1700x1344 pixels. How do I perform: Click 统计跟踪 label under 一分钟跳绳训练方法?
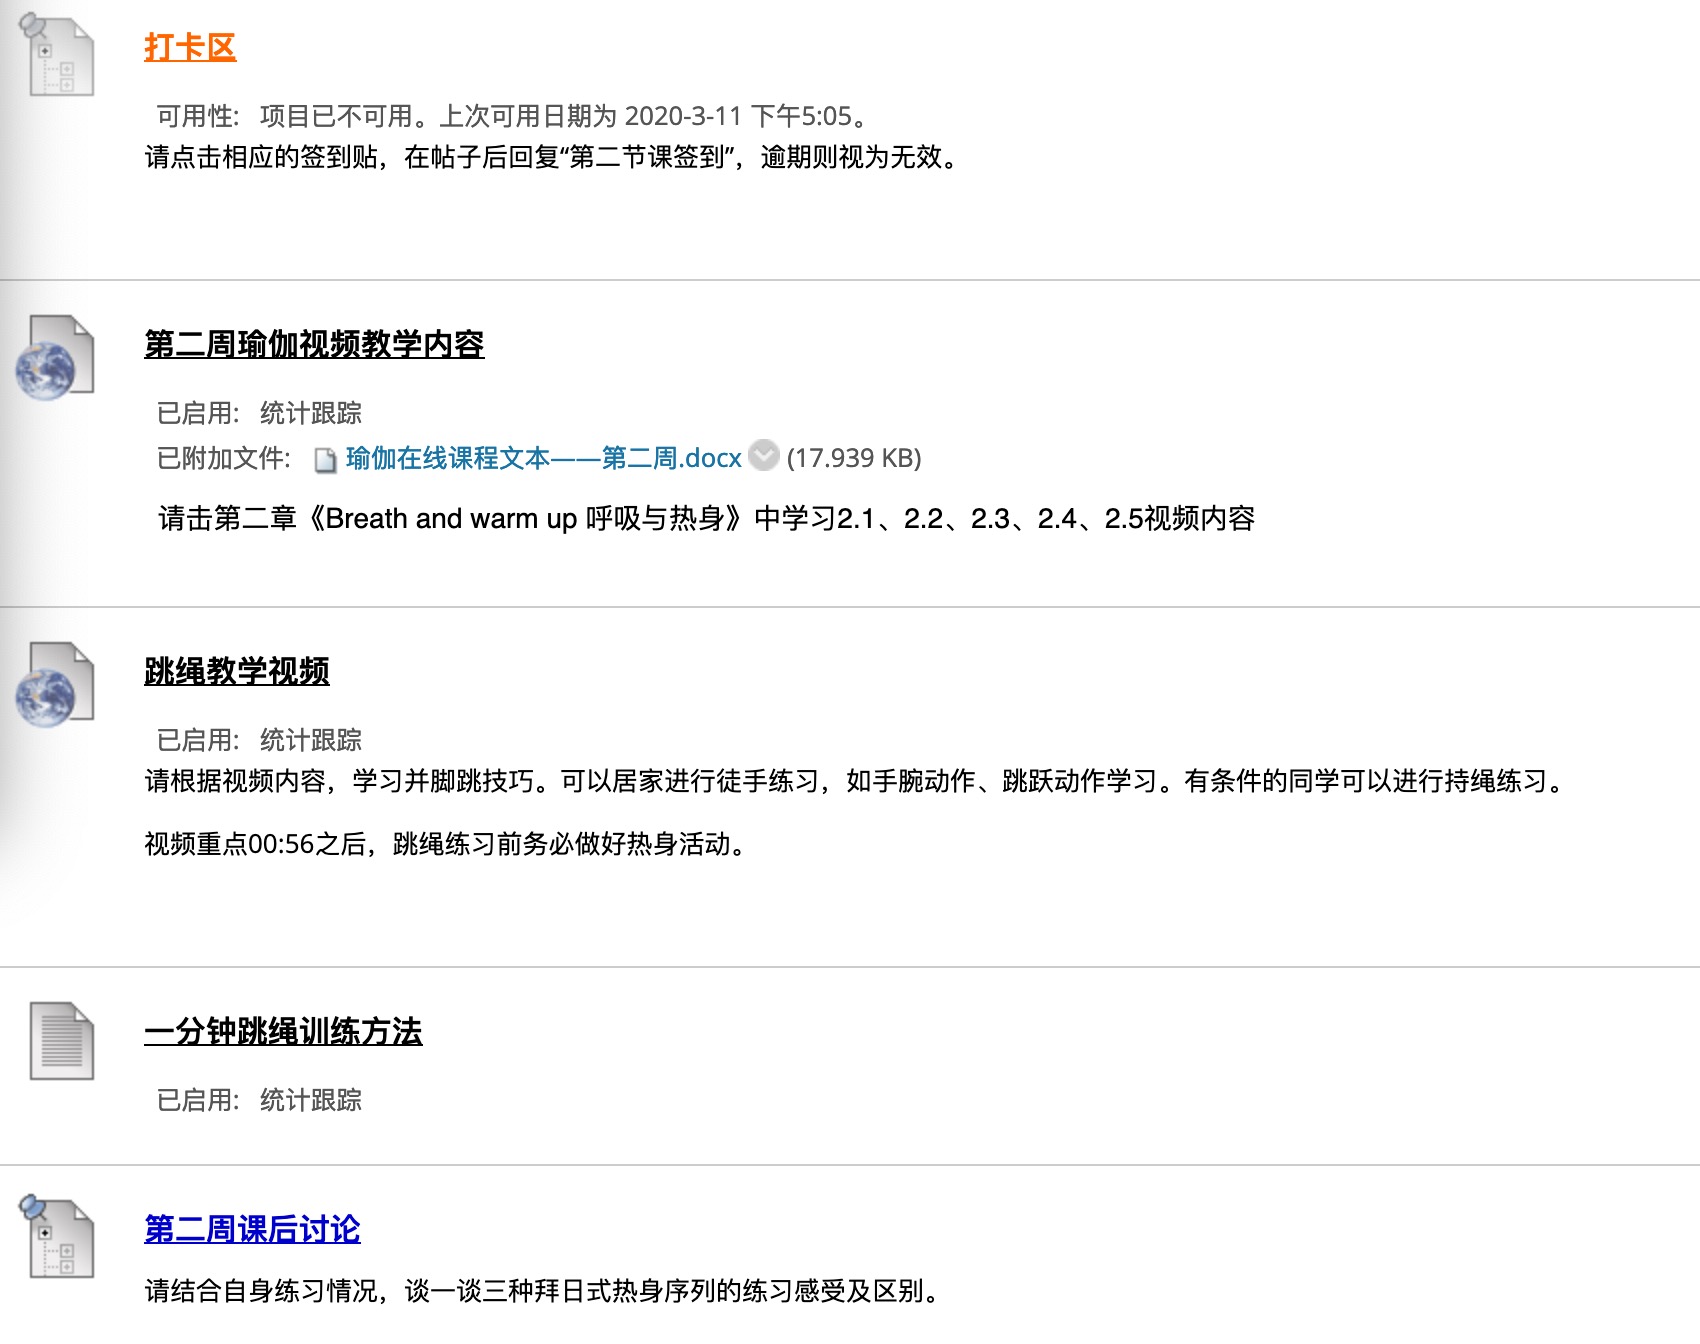[311, 1100]
